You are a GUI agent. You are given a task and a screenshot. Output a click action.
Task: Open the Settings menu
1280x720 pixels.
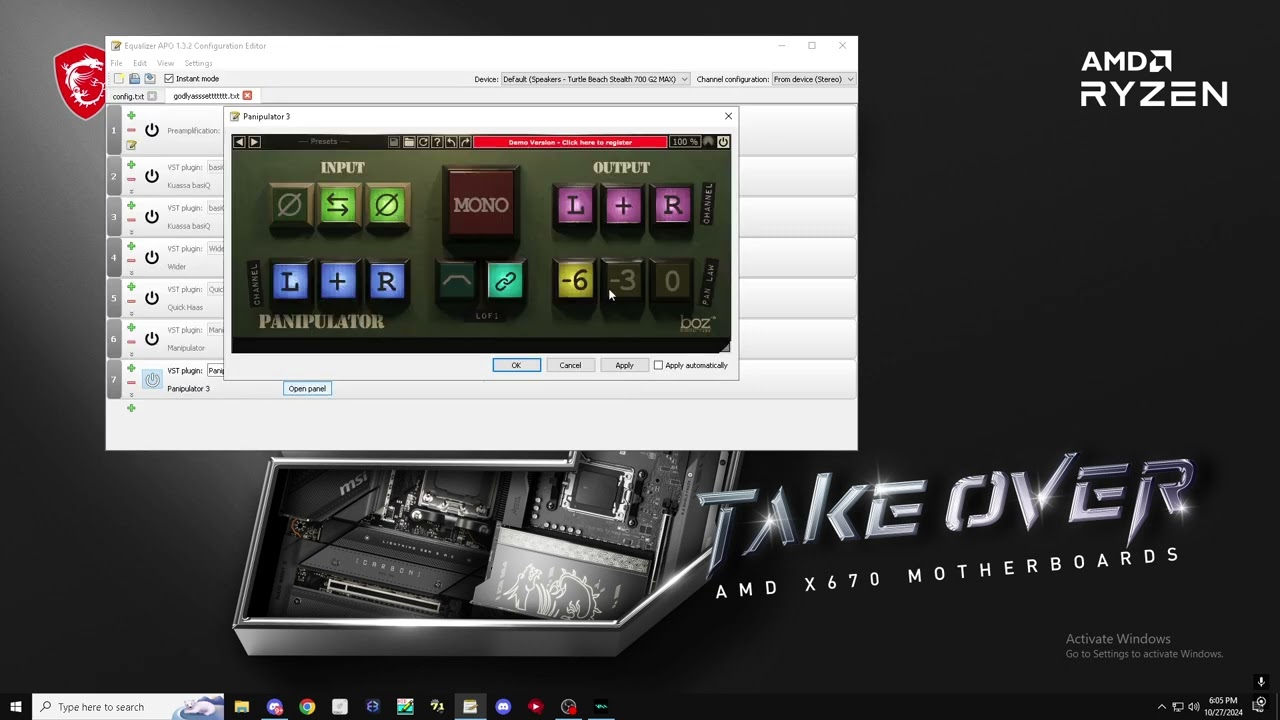tap(198, 63)
